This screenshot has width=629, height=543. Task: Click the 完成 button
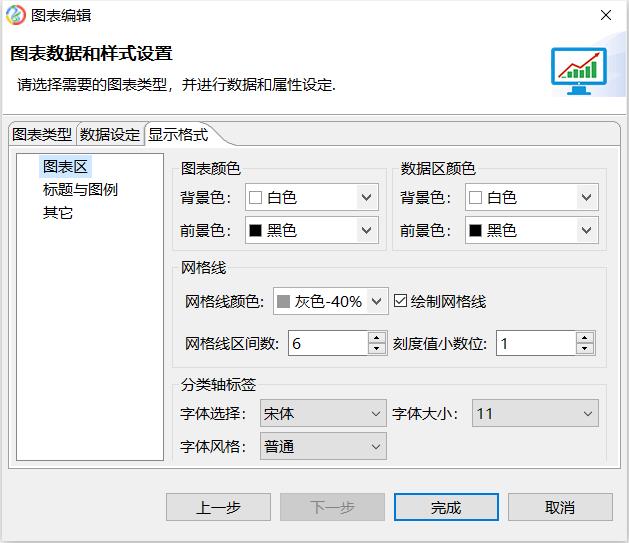tap(446, 507)
